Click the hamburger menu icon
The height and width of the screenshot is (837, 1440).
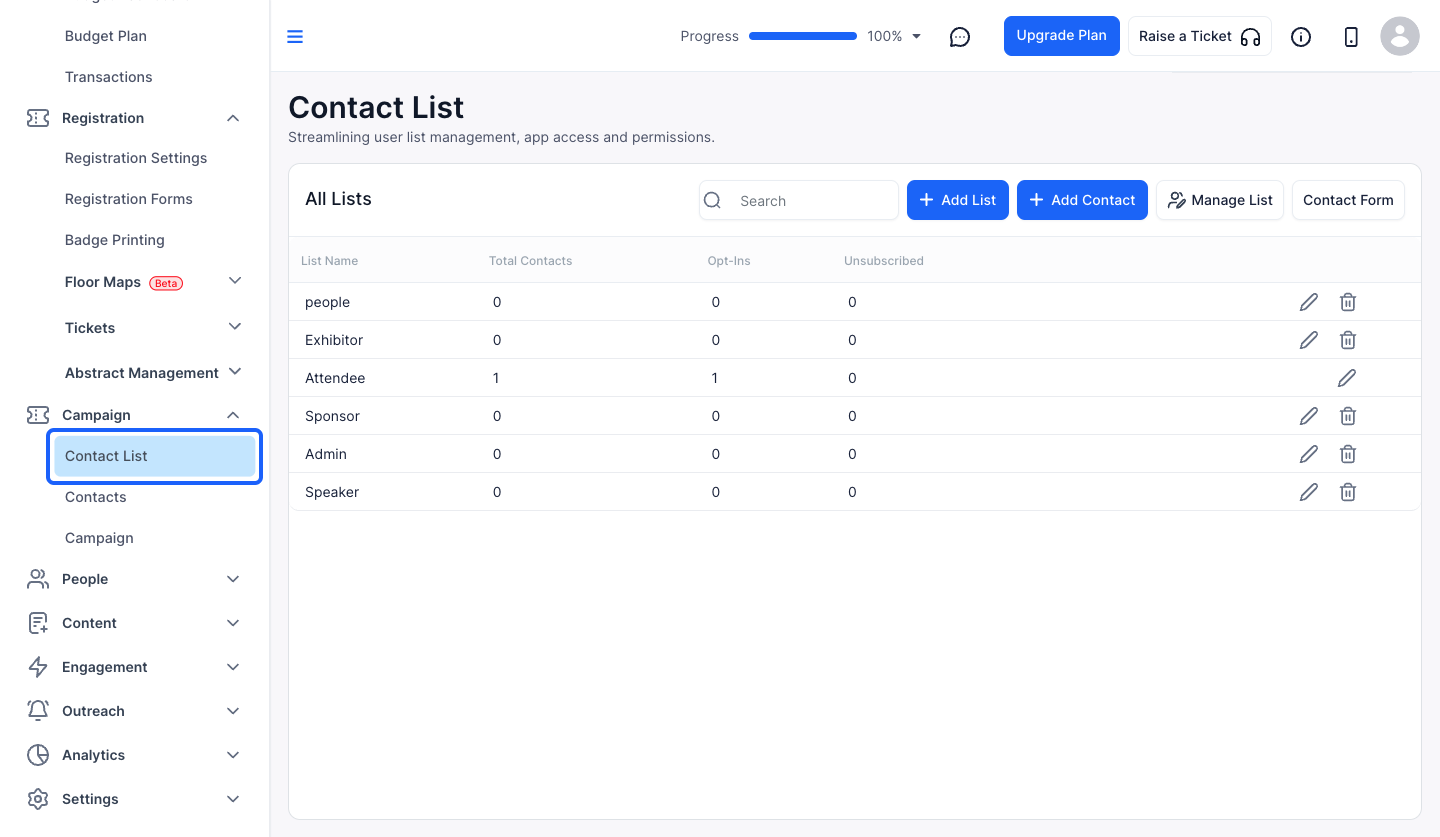[x=295, y=37]
